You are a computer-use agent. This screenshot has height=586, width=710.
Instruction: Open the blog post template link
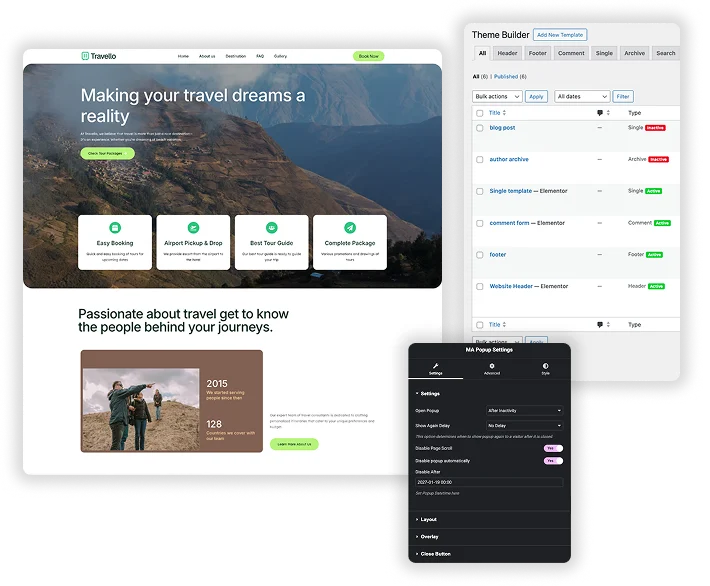[502, 128]
